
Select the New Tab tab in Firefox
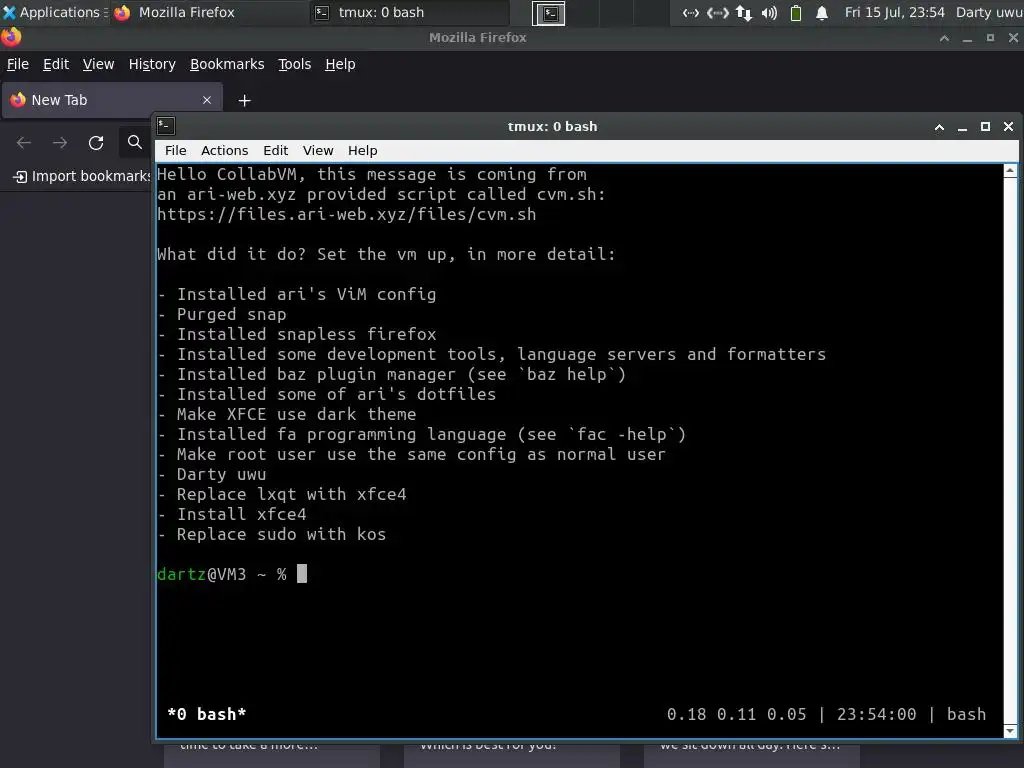[x=112, y=100]
